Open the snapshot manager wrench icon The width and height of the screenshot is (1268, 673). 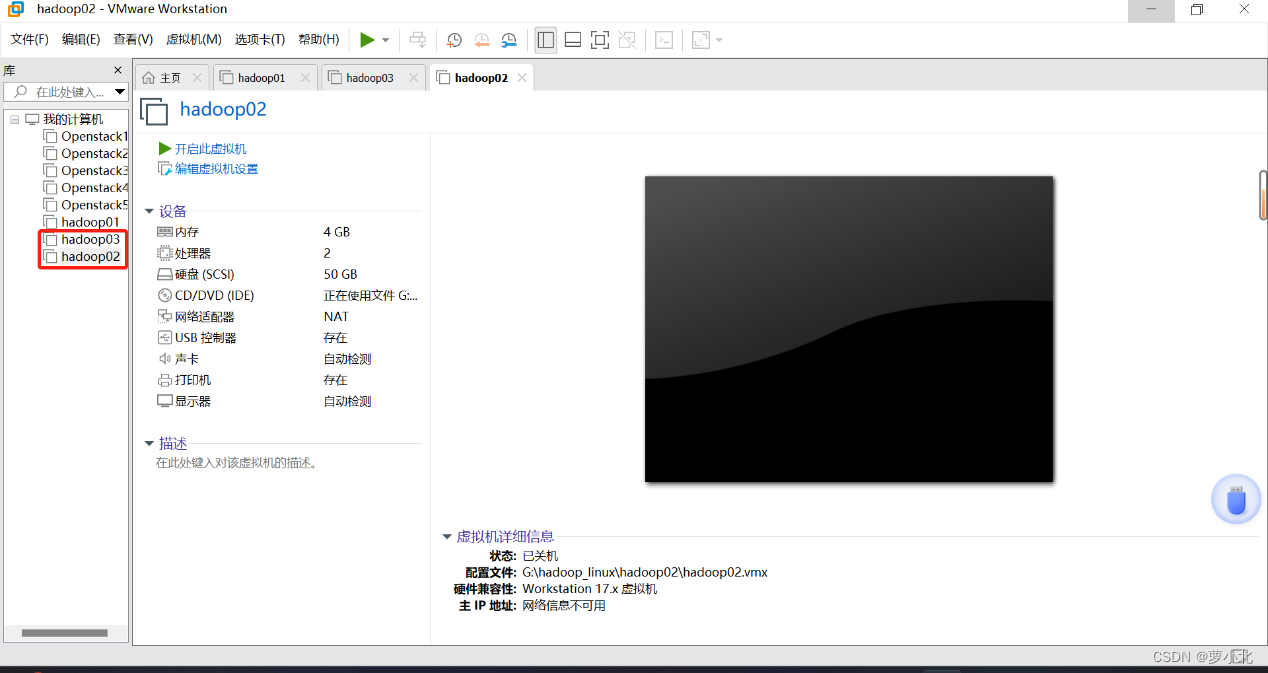(509, 40)
